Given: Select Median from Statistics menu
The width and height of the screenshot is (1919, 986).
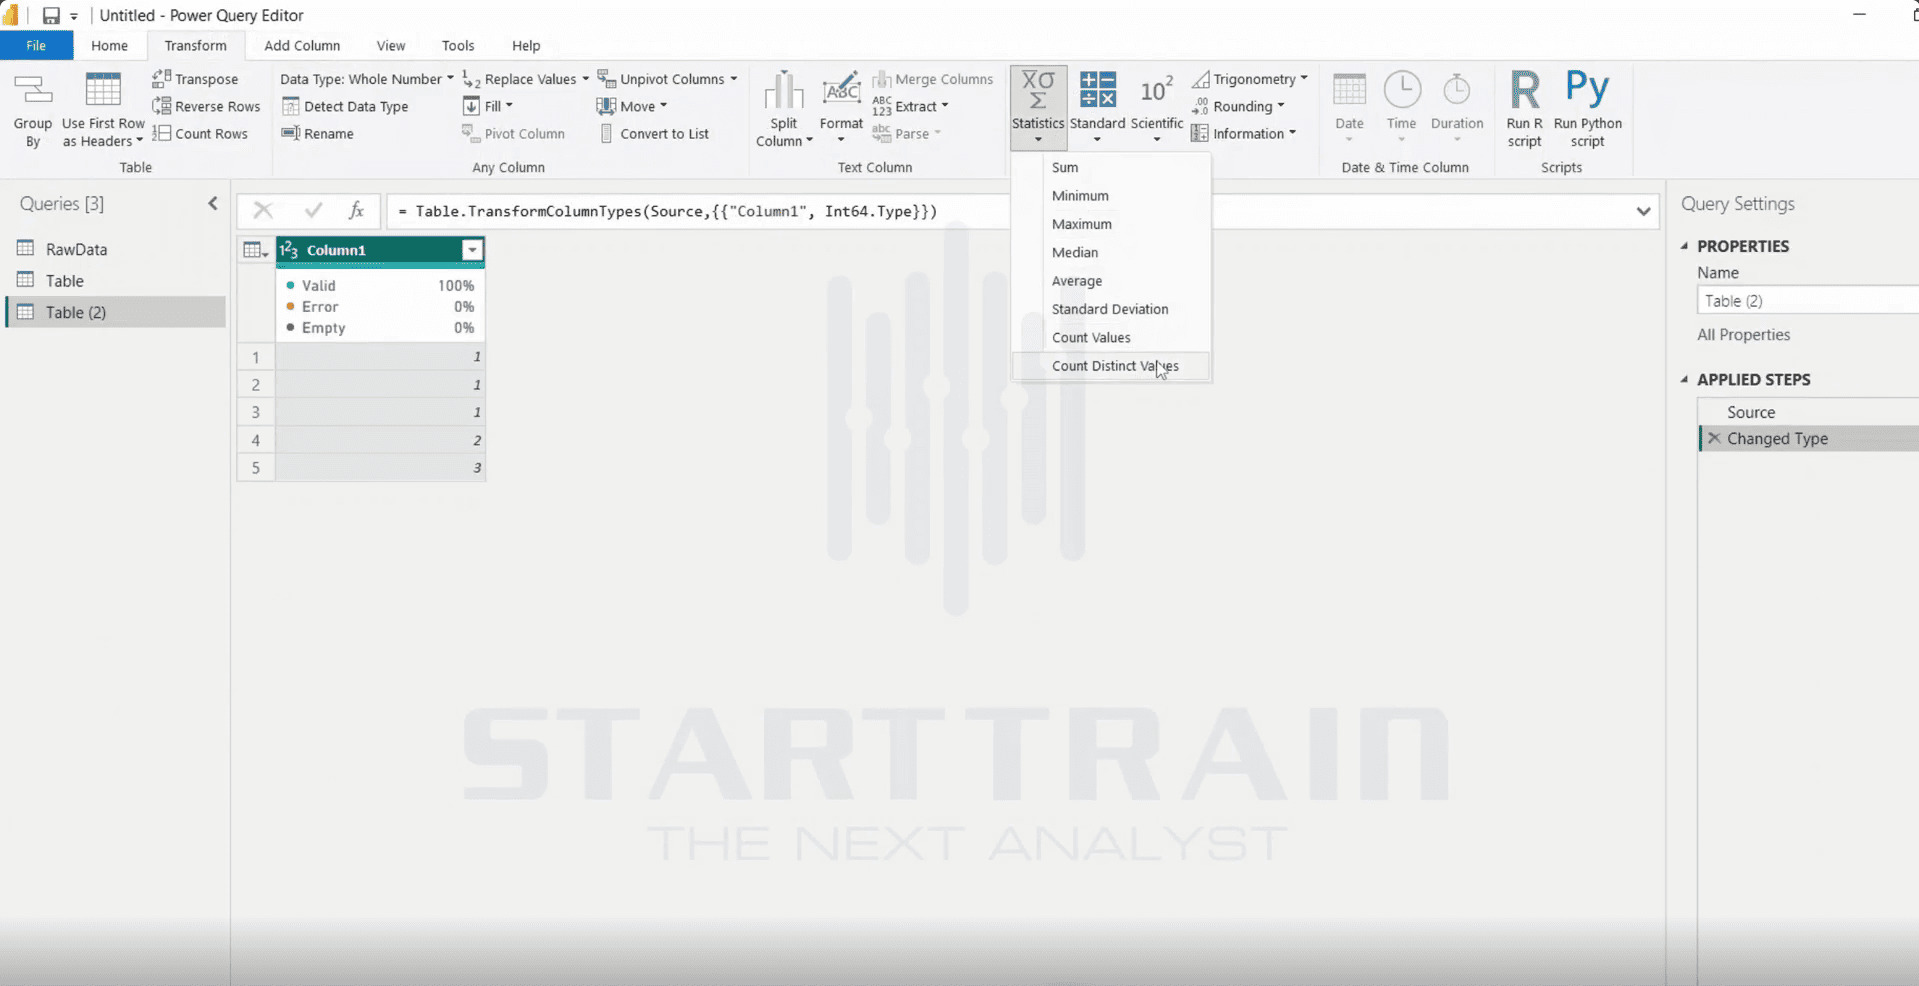Looking at the screenshot, I should tap(1111, 252).
